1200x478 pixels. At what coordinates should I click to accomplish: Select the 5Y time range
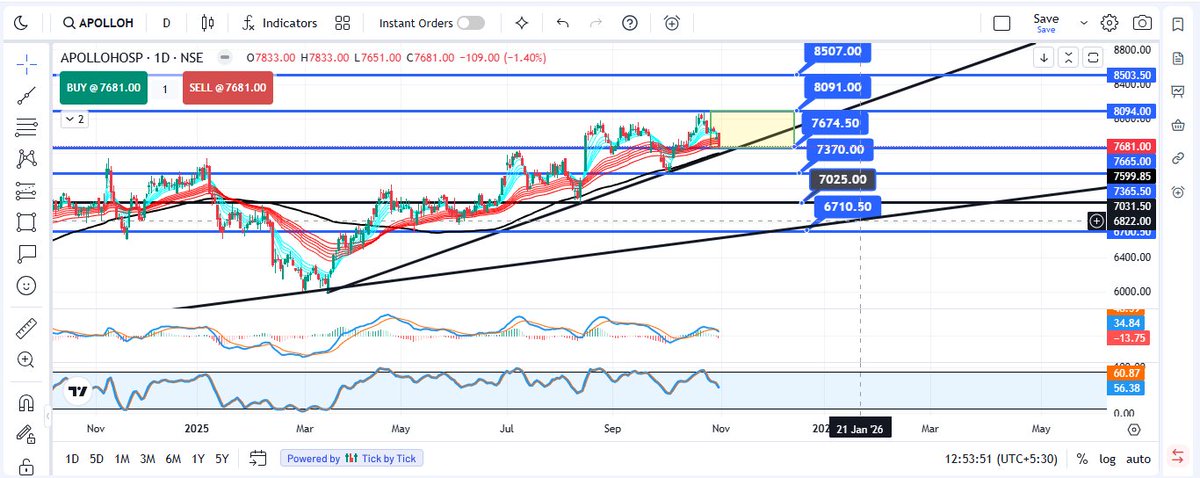[222, 458]
